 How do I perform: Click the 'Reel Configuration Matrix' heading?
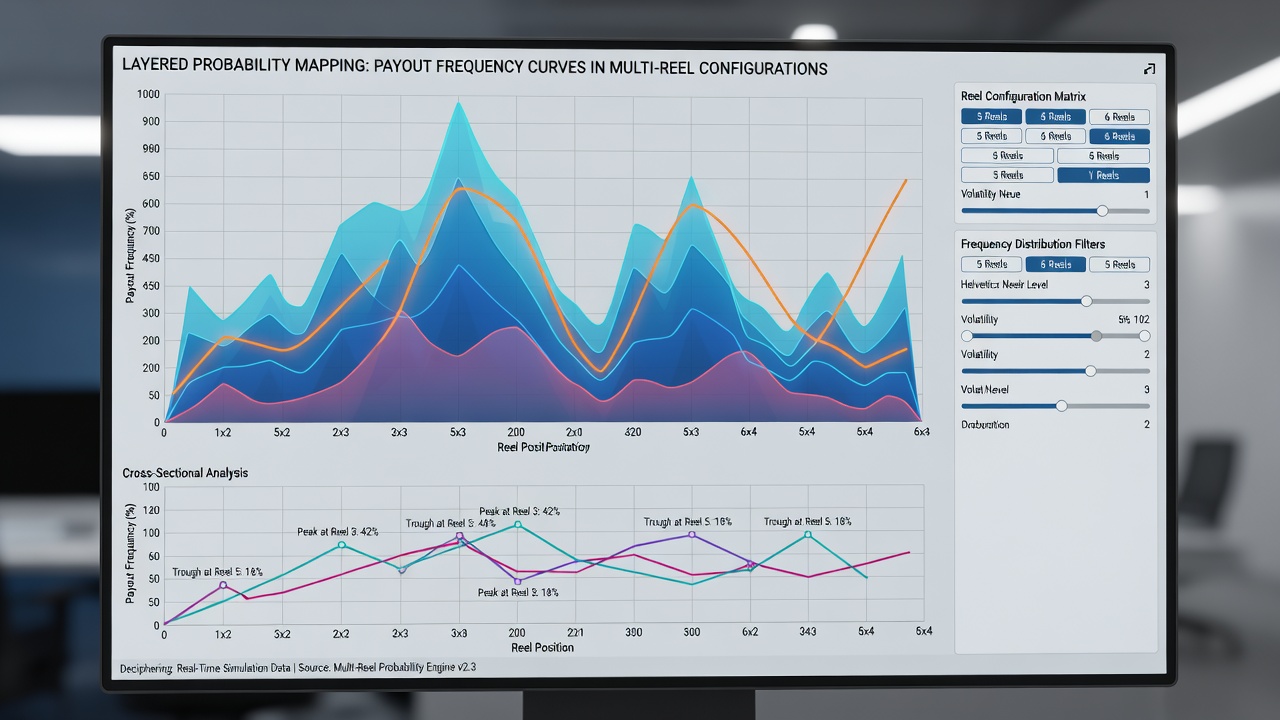click(1022, 96)
